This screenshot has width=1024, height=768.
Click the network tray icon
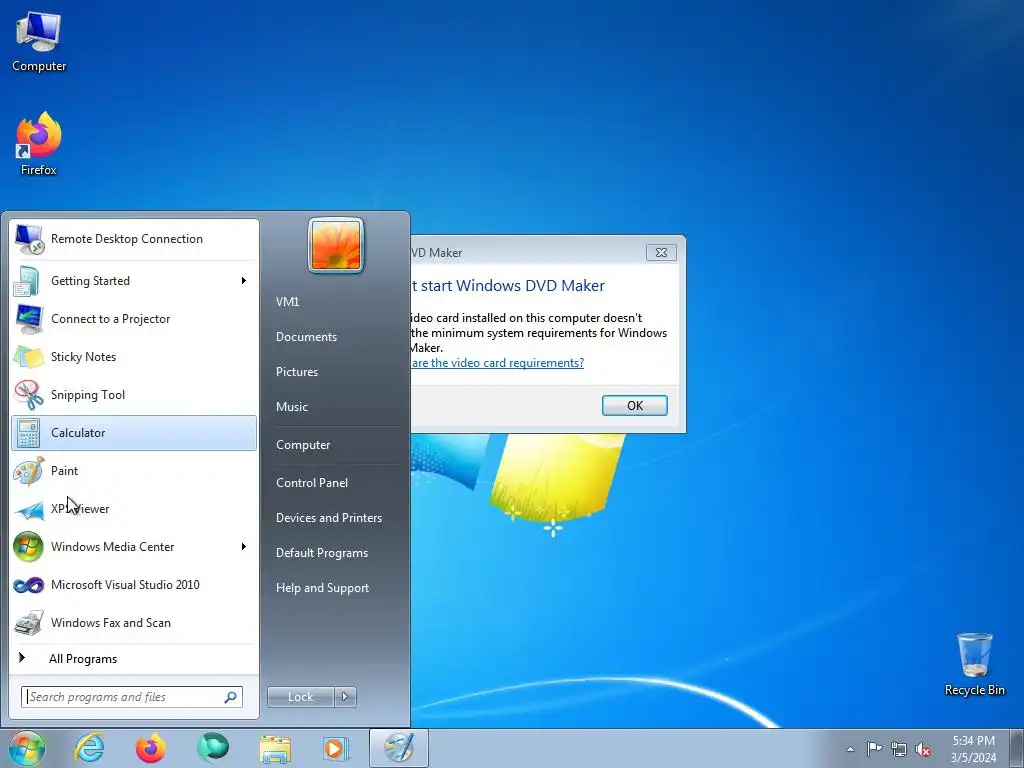click(899, 749)
